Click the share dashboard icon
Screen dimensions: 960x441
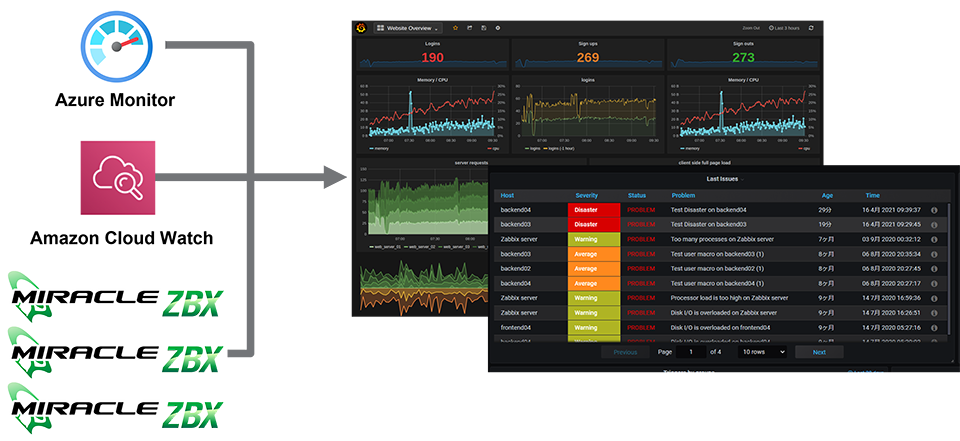click(469, 28)
